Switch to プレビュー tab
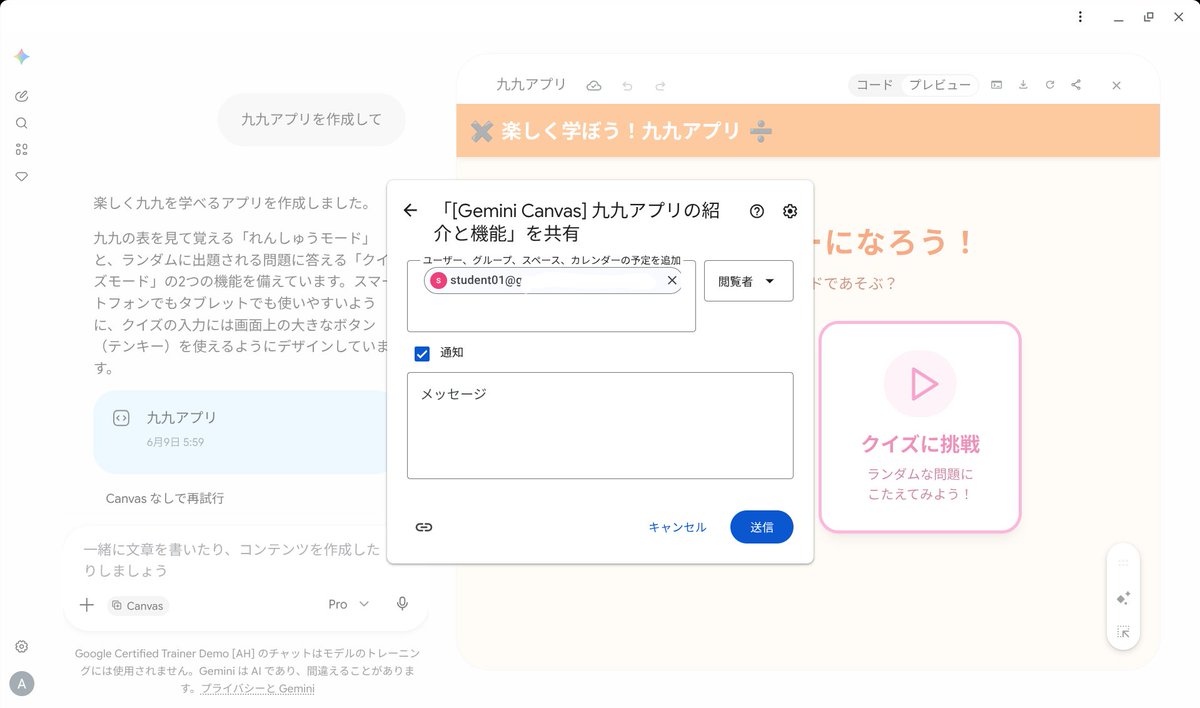1200x708 pixels. [939, 85]
